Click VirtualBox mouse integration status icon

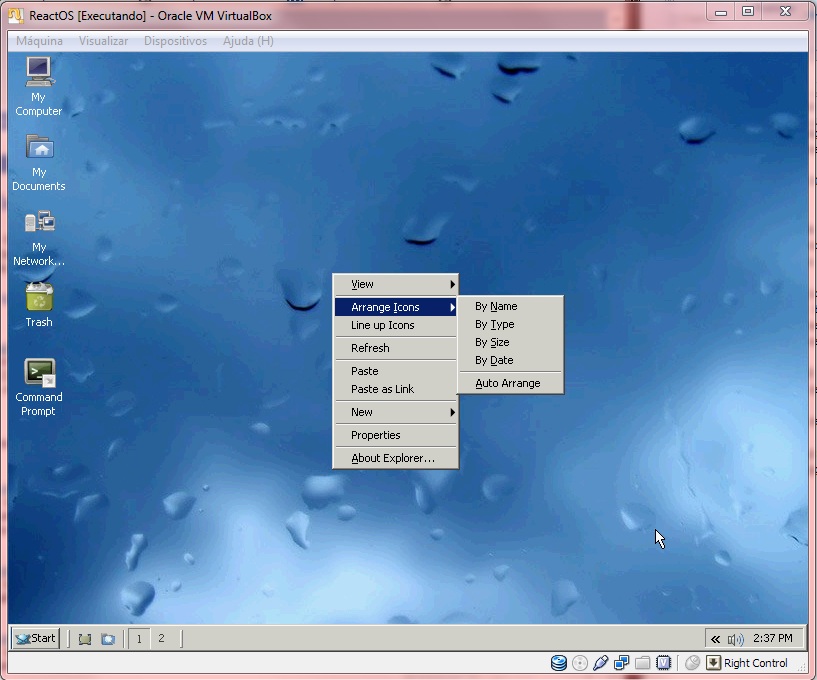[x=692, y=663]
